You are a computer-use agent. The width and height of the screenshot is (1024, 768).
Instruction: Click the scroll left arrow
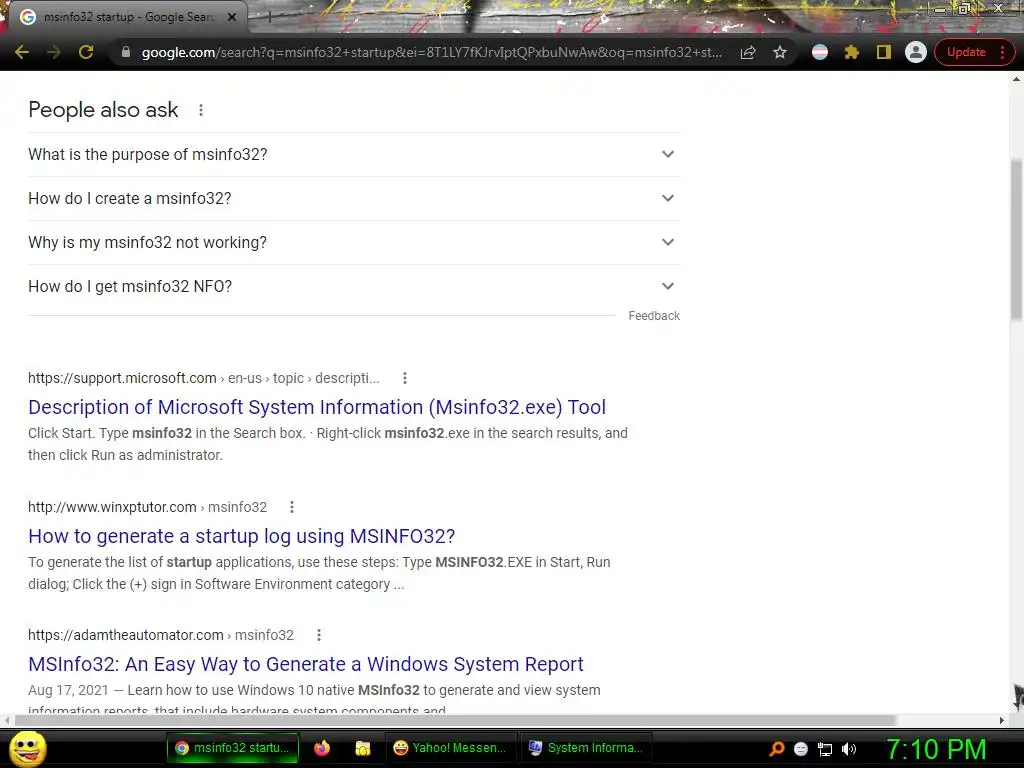tap(7, 721)
